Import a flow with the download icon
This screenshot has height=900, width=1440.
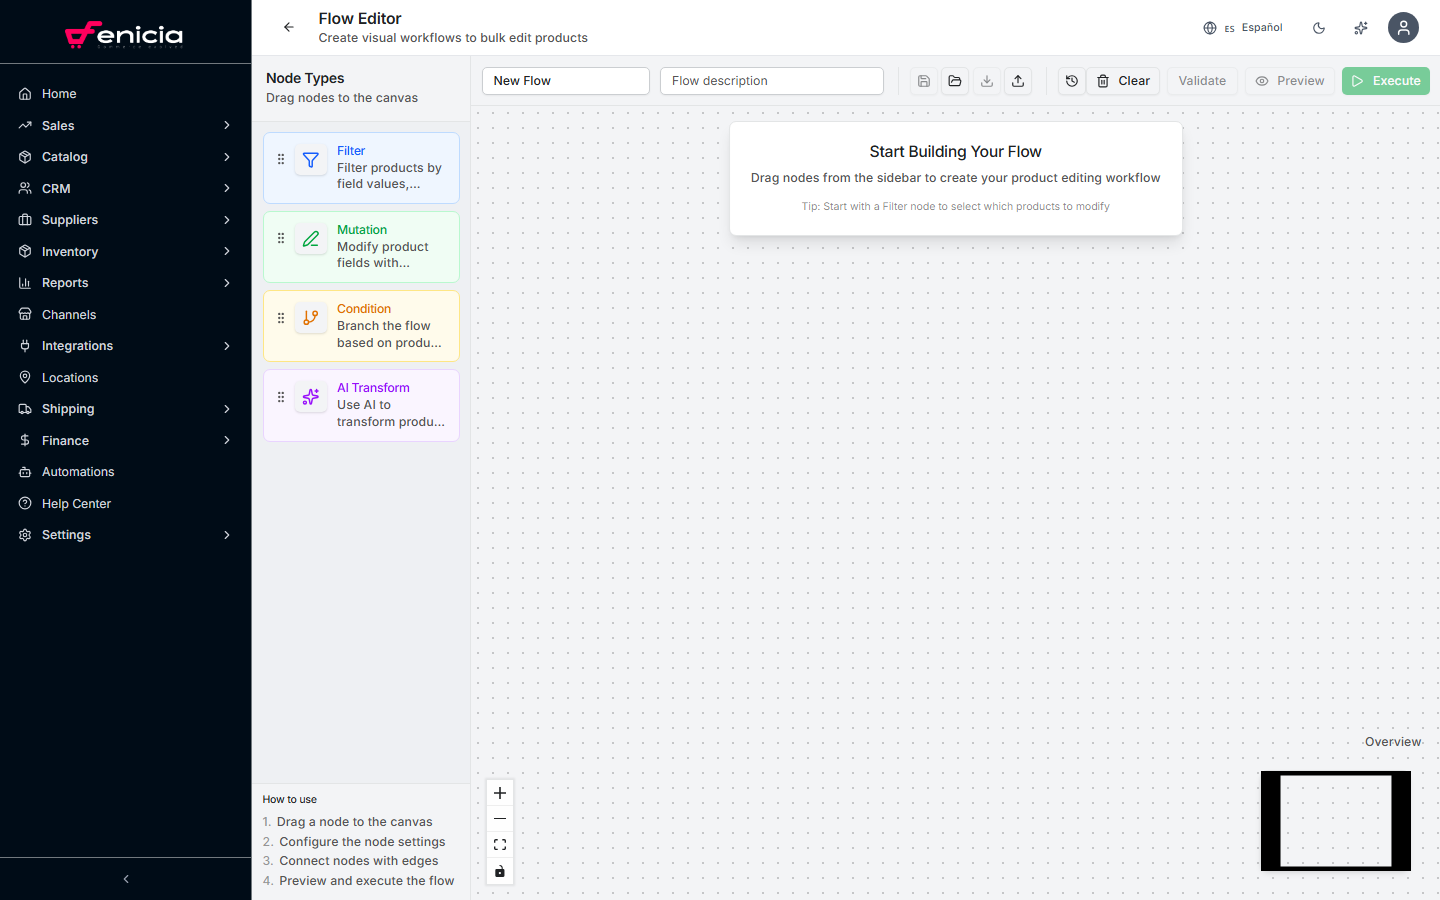(987, 80)
